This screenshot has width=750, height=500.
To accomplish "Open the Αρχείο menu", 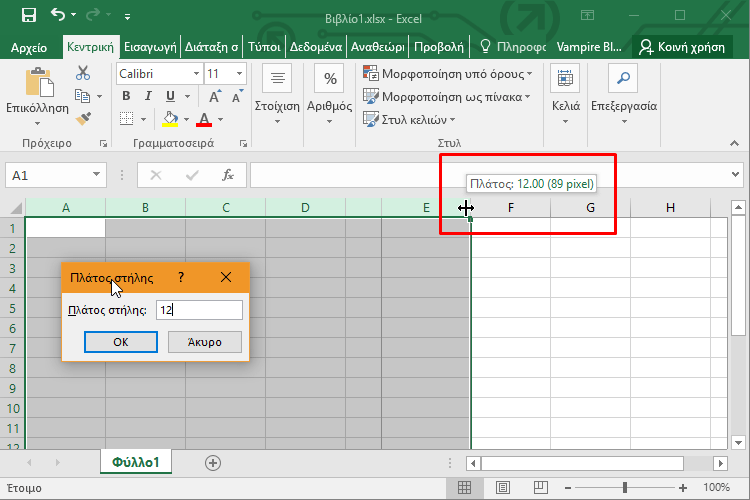I will [x=29, y=47].
